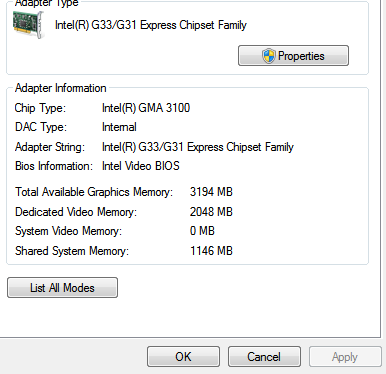Click the Adapter Information group heading
Screen dimensions: 386x374
tap(61, 88)
